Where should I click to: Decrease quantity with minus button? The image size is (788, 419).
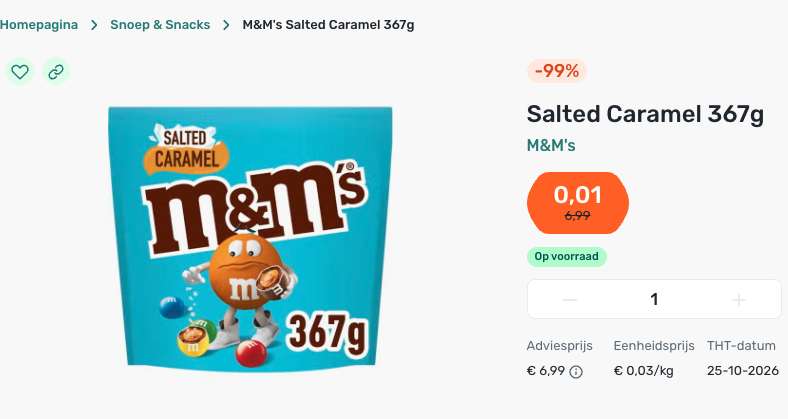[x=569, y=300]
